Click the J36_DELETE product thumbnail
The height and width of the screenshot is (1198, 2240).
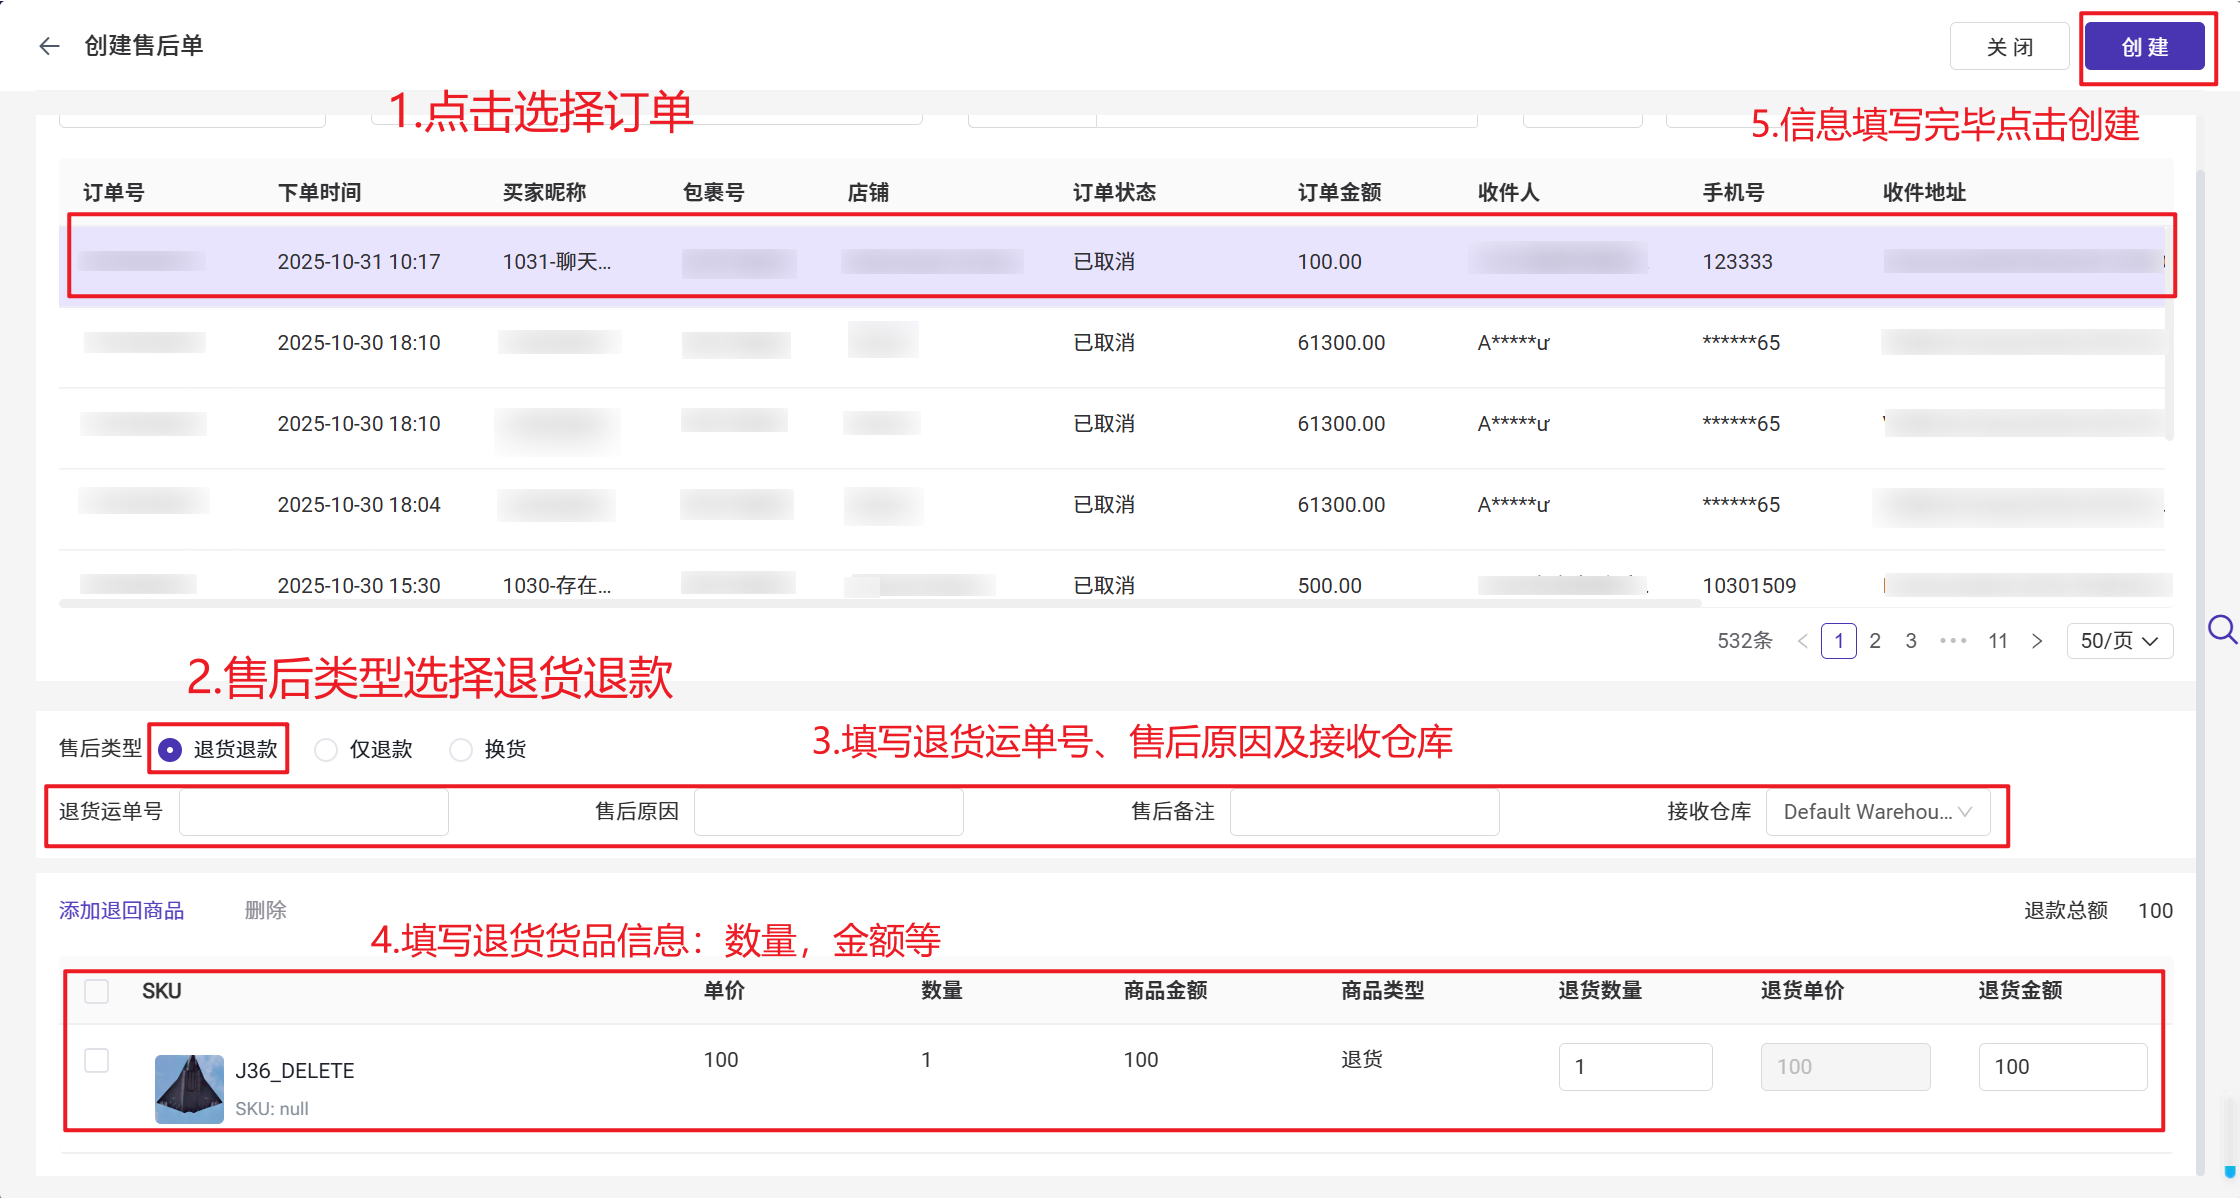[189, 1088]
